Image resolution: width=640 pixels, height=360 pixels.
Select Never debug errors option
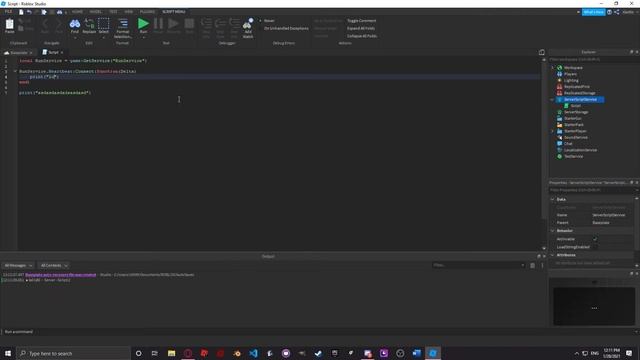267,20
